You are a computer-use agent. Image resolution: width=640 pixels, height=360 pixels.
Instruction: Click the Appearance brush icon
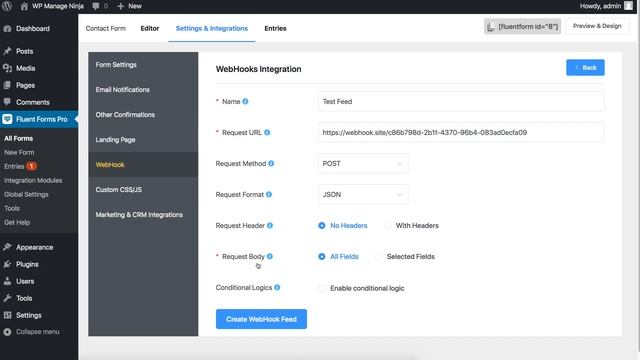click(7, 247)
